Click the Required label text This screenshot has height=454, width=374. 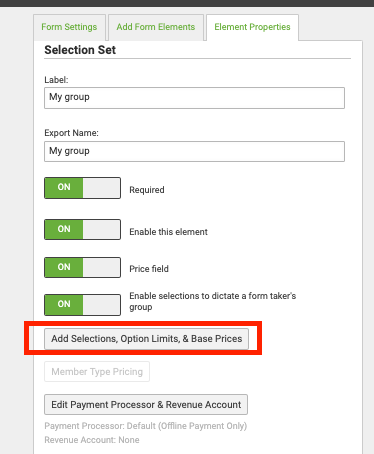coord(147,190)
